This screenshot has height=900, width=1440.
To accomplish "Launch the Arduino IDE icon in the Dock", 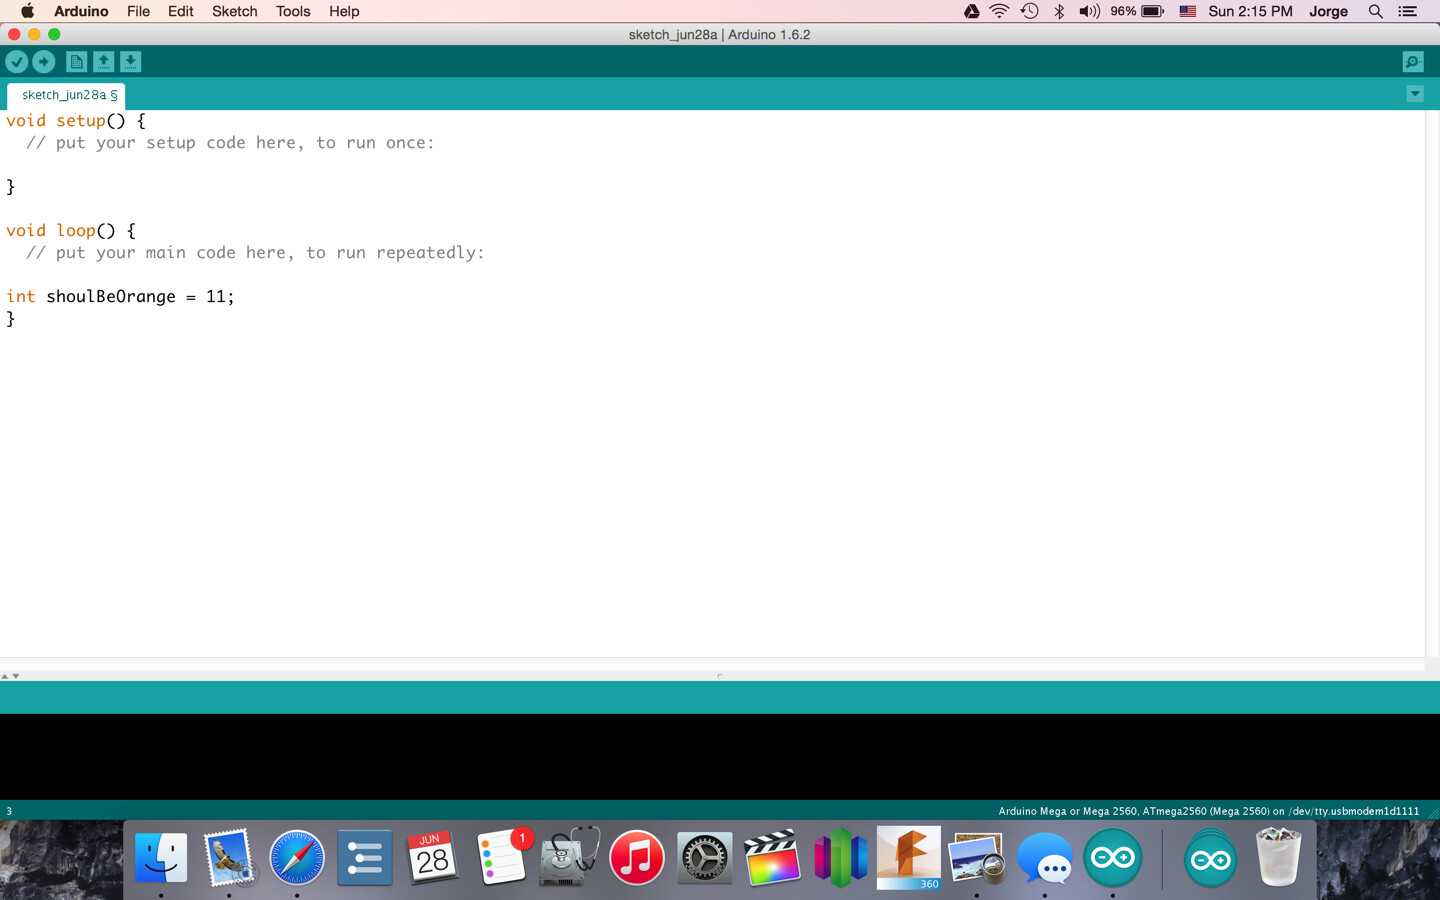I will [x=1112, y=857].
